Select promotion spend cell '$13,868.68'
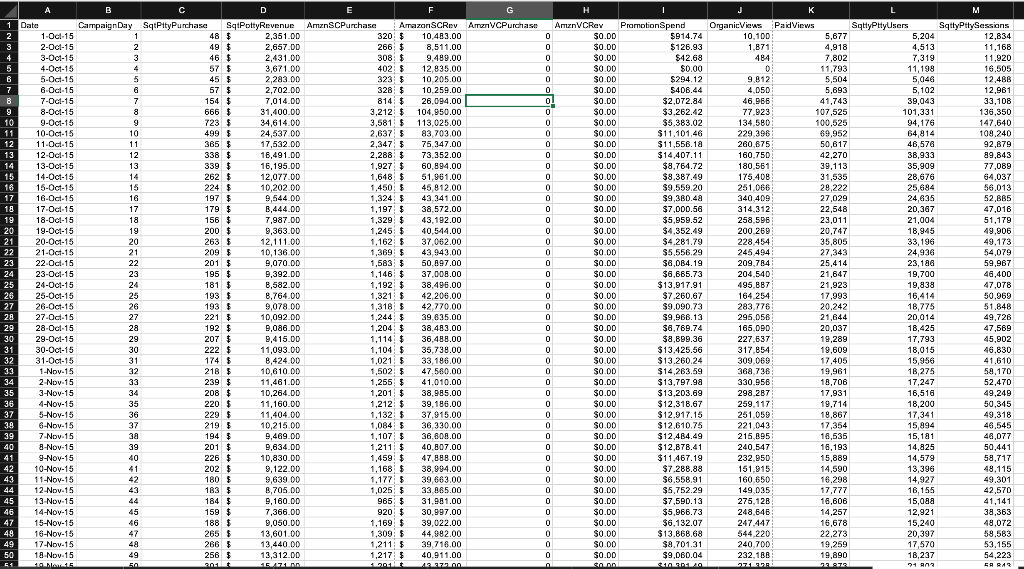 pyautogui.click(x=662, y=534)
